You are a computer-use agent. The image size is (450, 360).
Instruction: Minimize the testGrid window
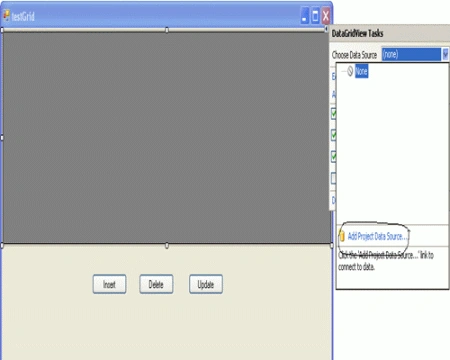304,16
